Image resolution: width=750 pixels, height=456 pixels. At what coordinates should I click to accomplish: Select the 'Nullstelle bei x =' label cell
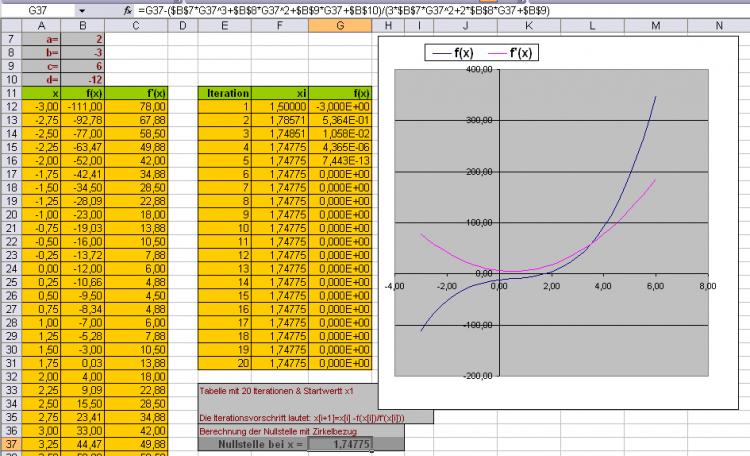254,443
